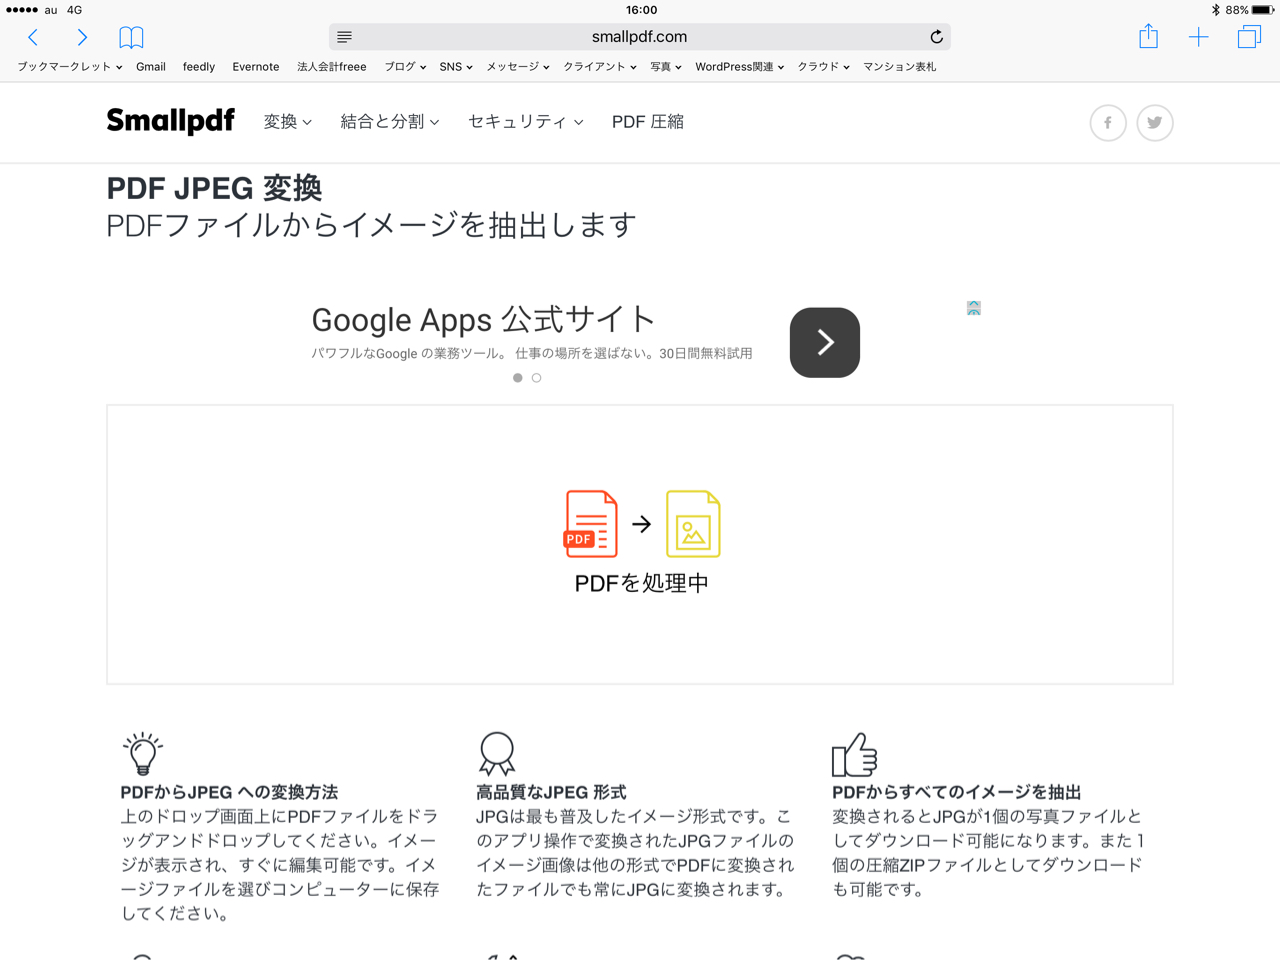Open a new tab with plus icon
The image size is (1280, 960).
[x=1198, y=37]
